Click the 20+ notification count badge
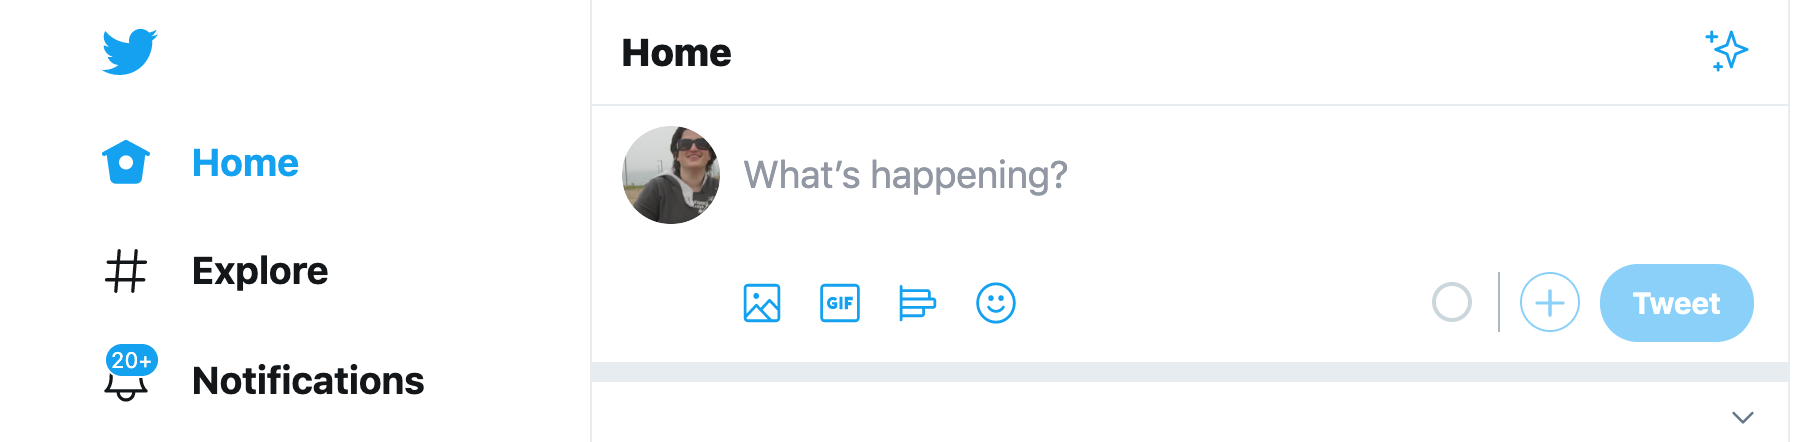The image size is (1794, 442). pos(131,360)
